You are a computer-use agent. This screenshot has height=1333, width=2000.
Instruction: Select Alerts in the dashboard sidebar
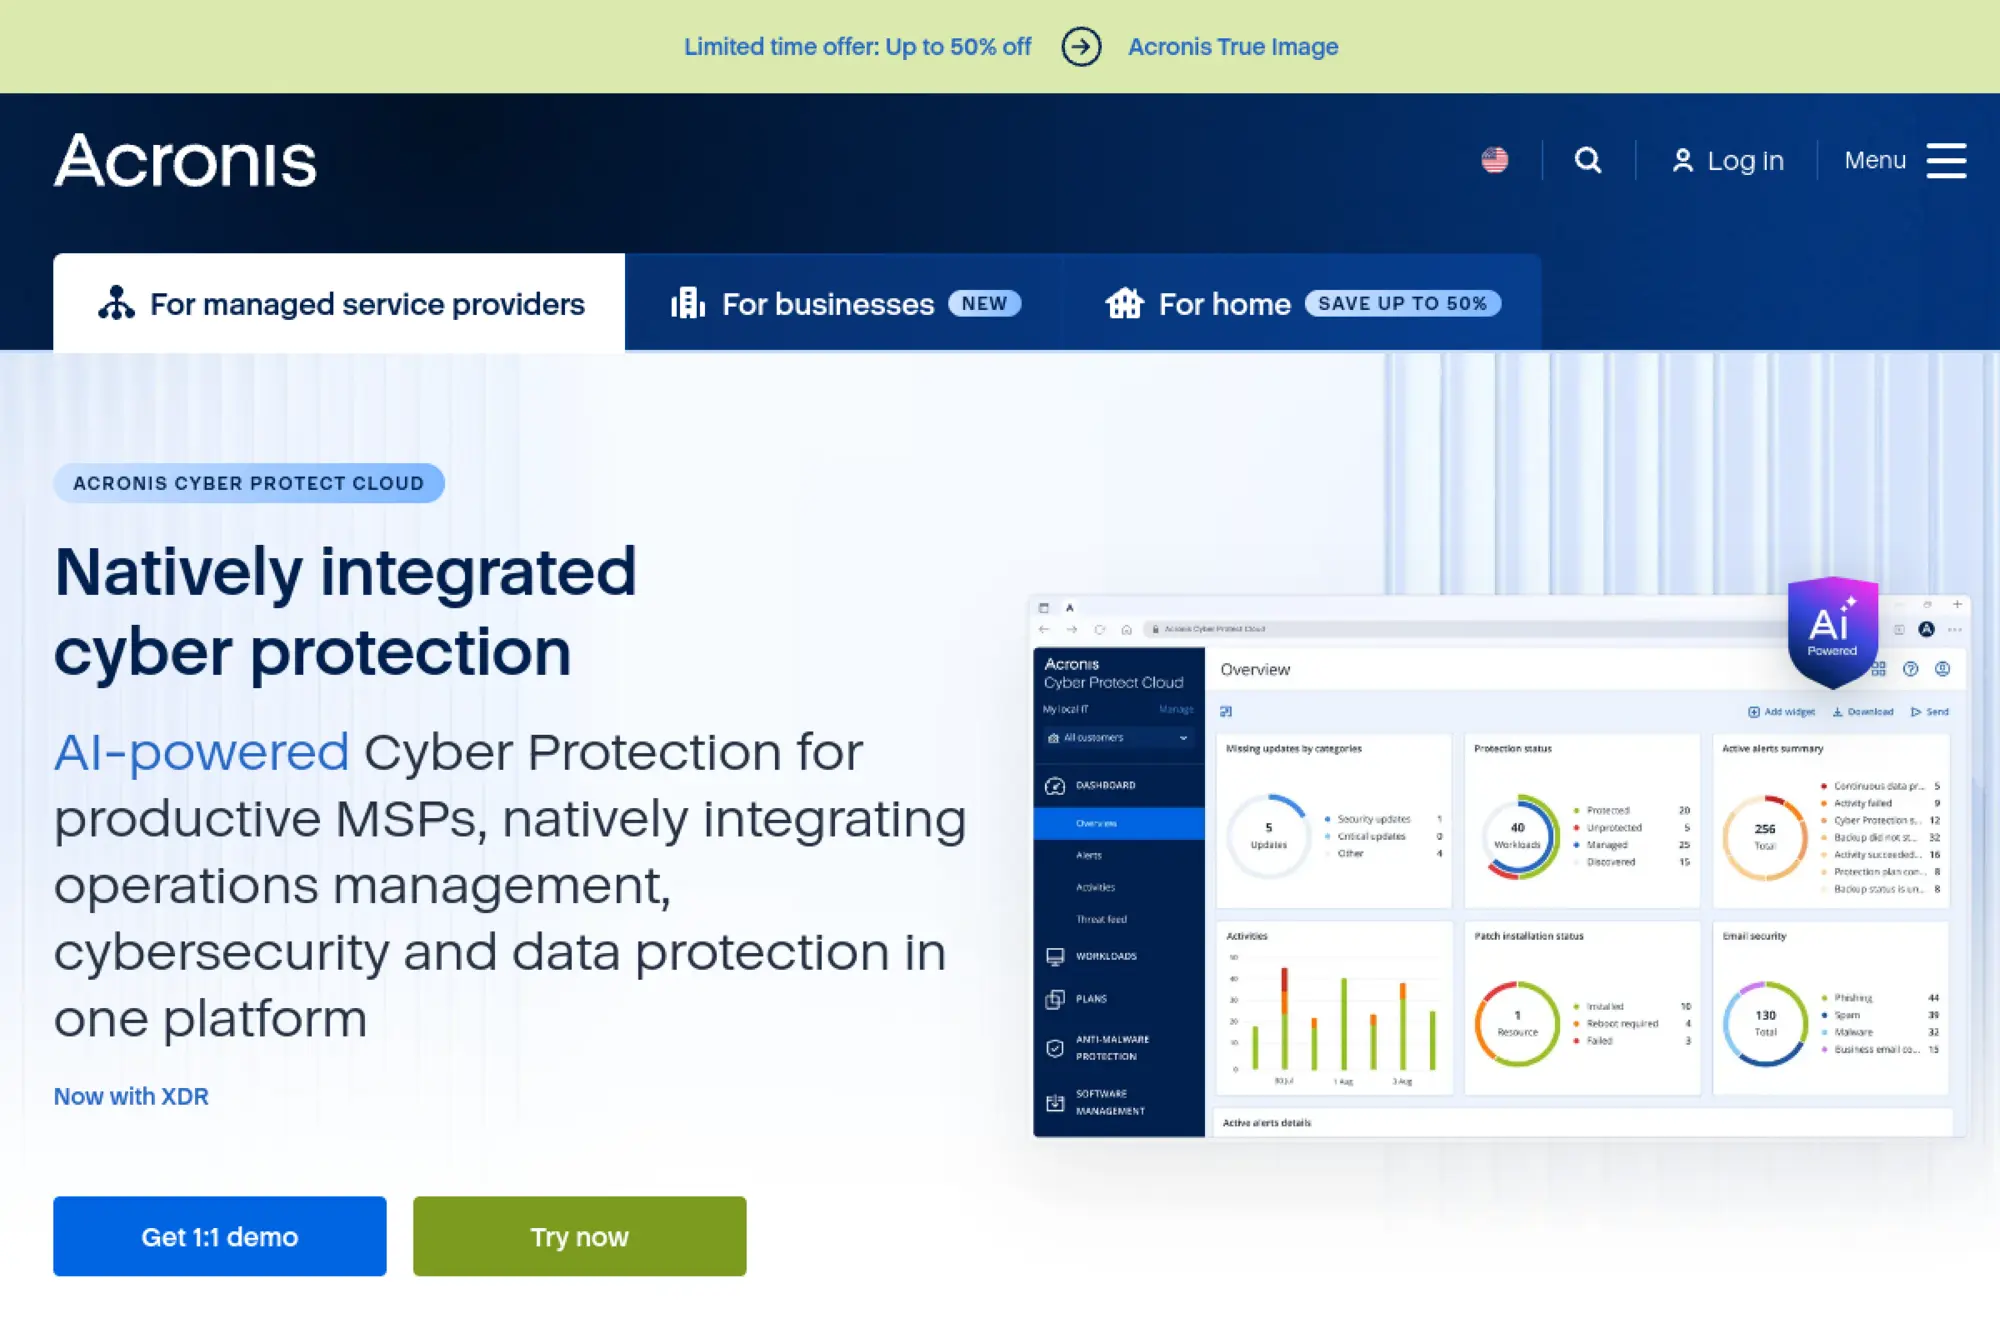(1089, 855)
